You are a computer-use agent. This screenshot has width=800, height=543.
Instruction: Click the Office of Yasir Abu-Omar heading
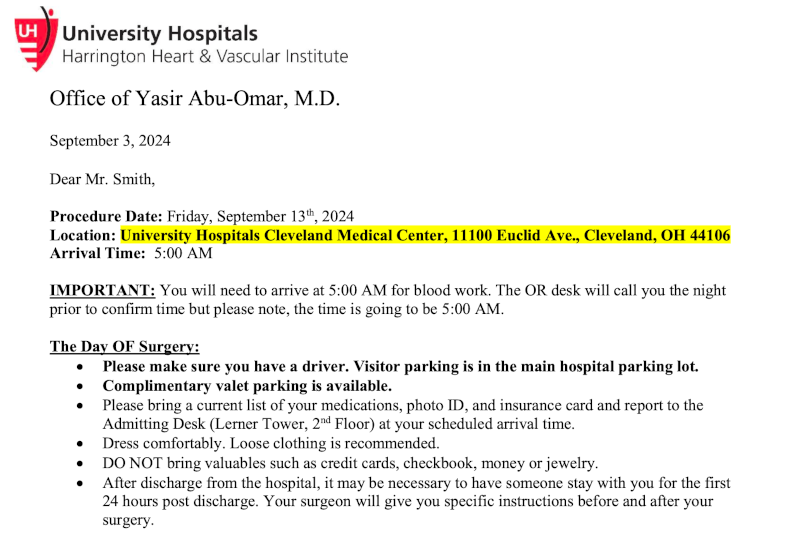[x=195, y=99]
